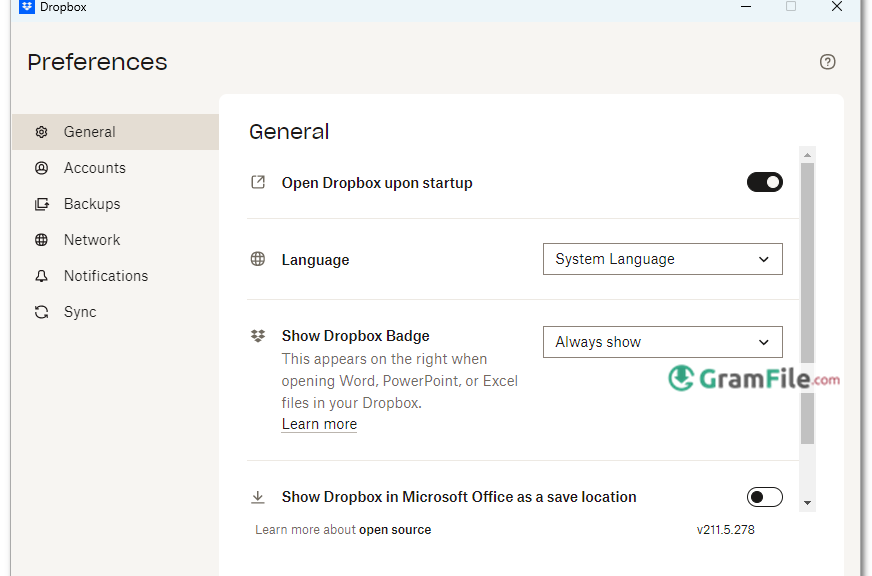Click the Accounts person icon in sidebar

coord(41,168)
